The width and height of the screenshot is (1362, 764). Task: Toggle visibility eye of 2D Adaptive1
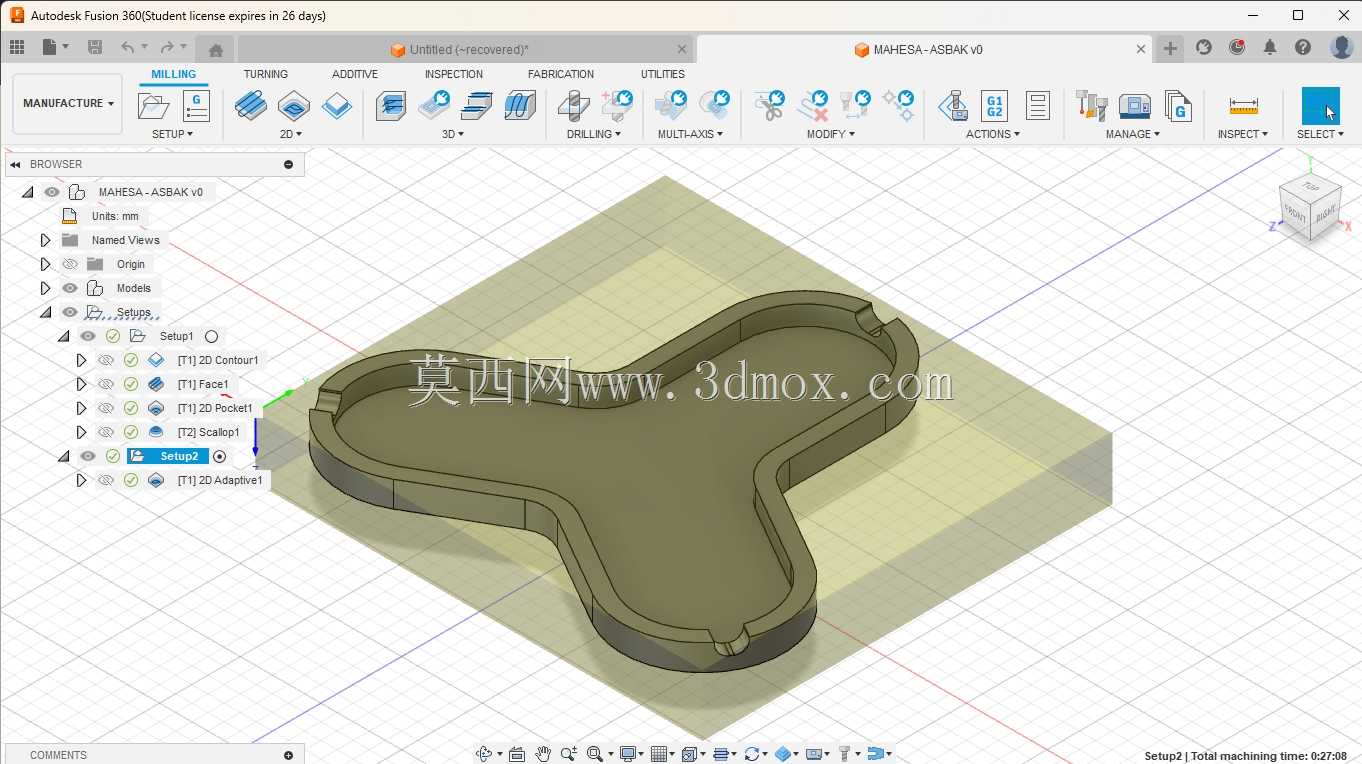(106, 480)
